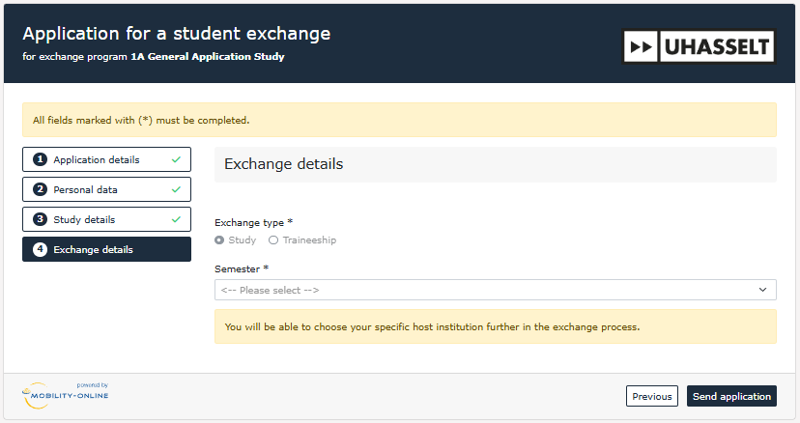Select the Study exchange type radio button
The width and height of the screenshot is (800, 423).
pyautogui.click(x=220, y=240)
